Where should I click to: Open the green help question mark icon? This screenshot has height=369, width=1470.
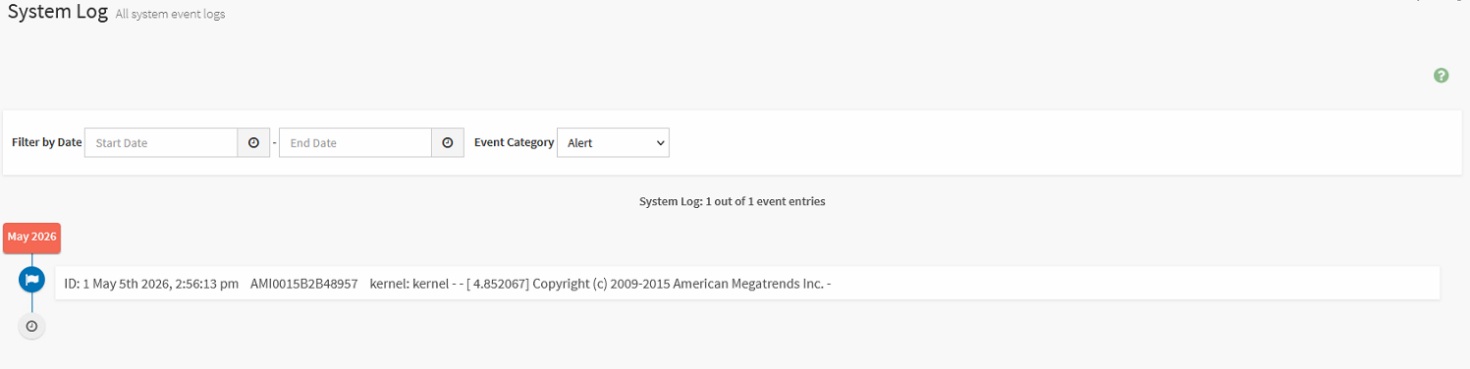click(1441, 75)
